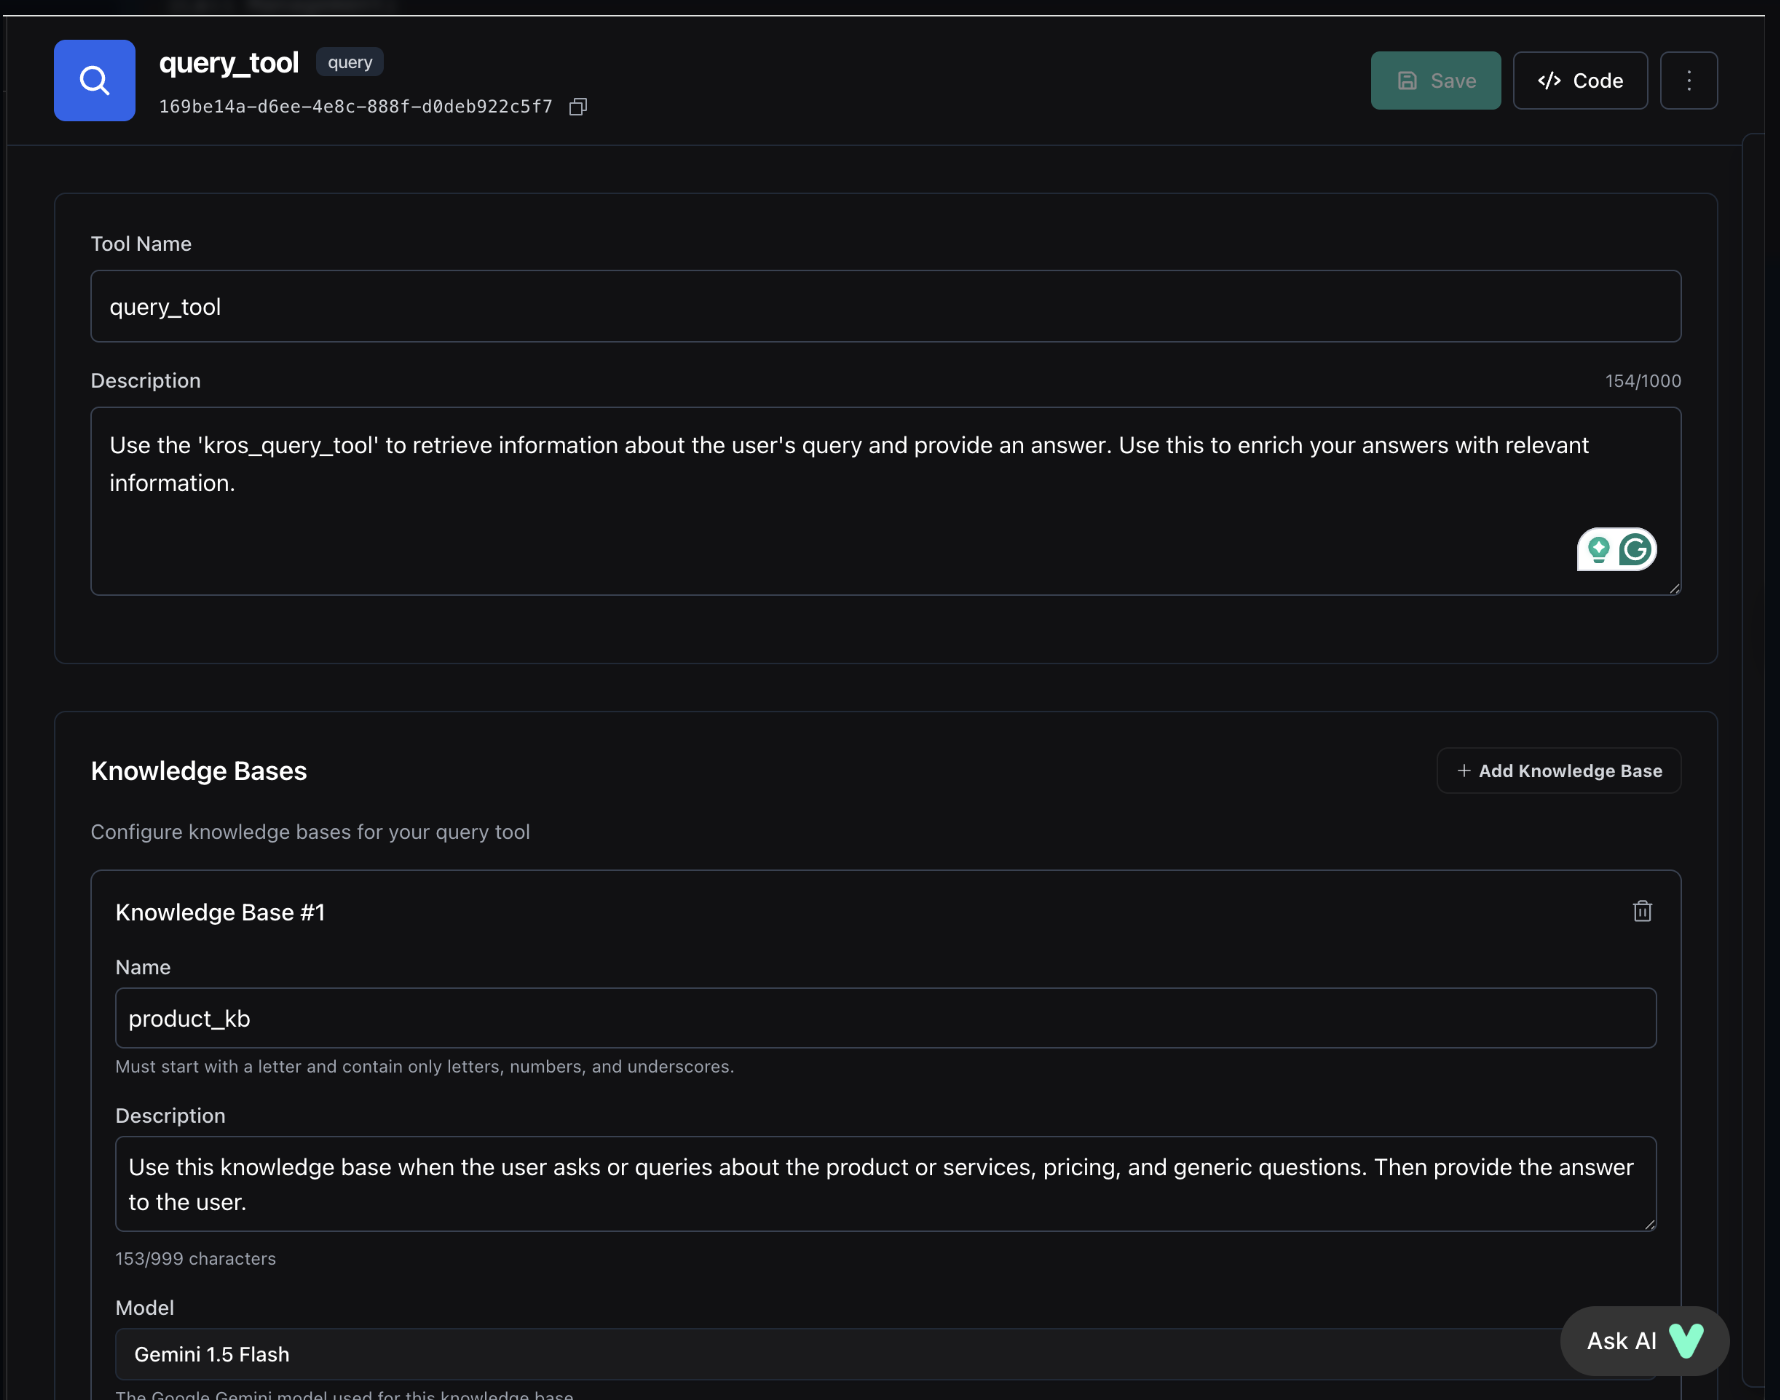Click the 'query' type badge in header
Screen dimensions: 1780x1400
[349, 62]
